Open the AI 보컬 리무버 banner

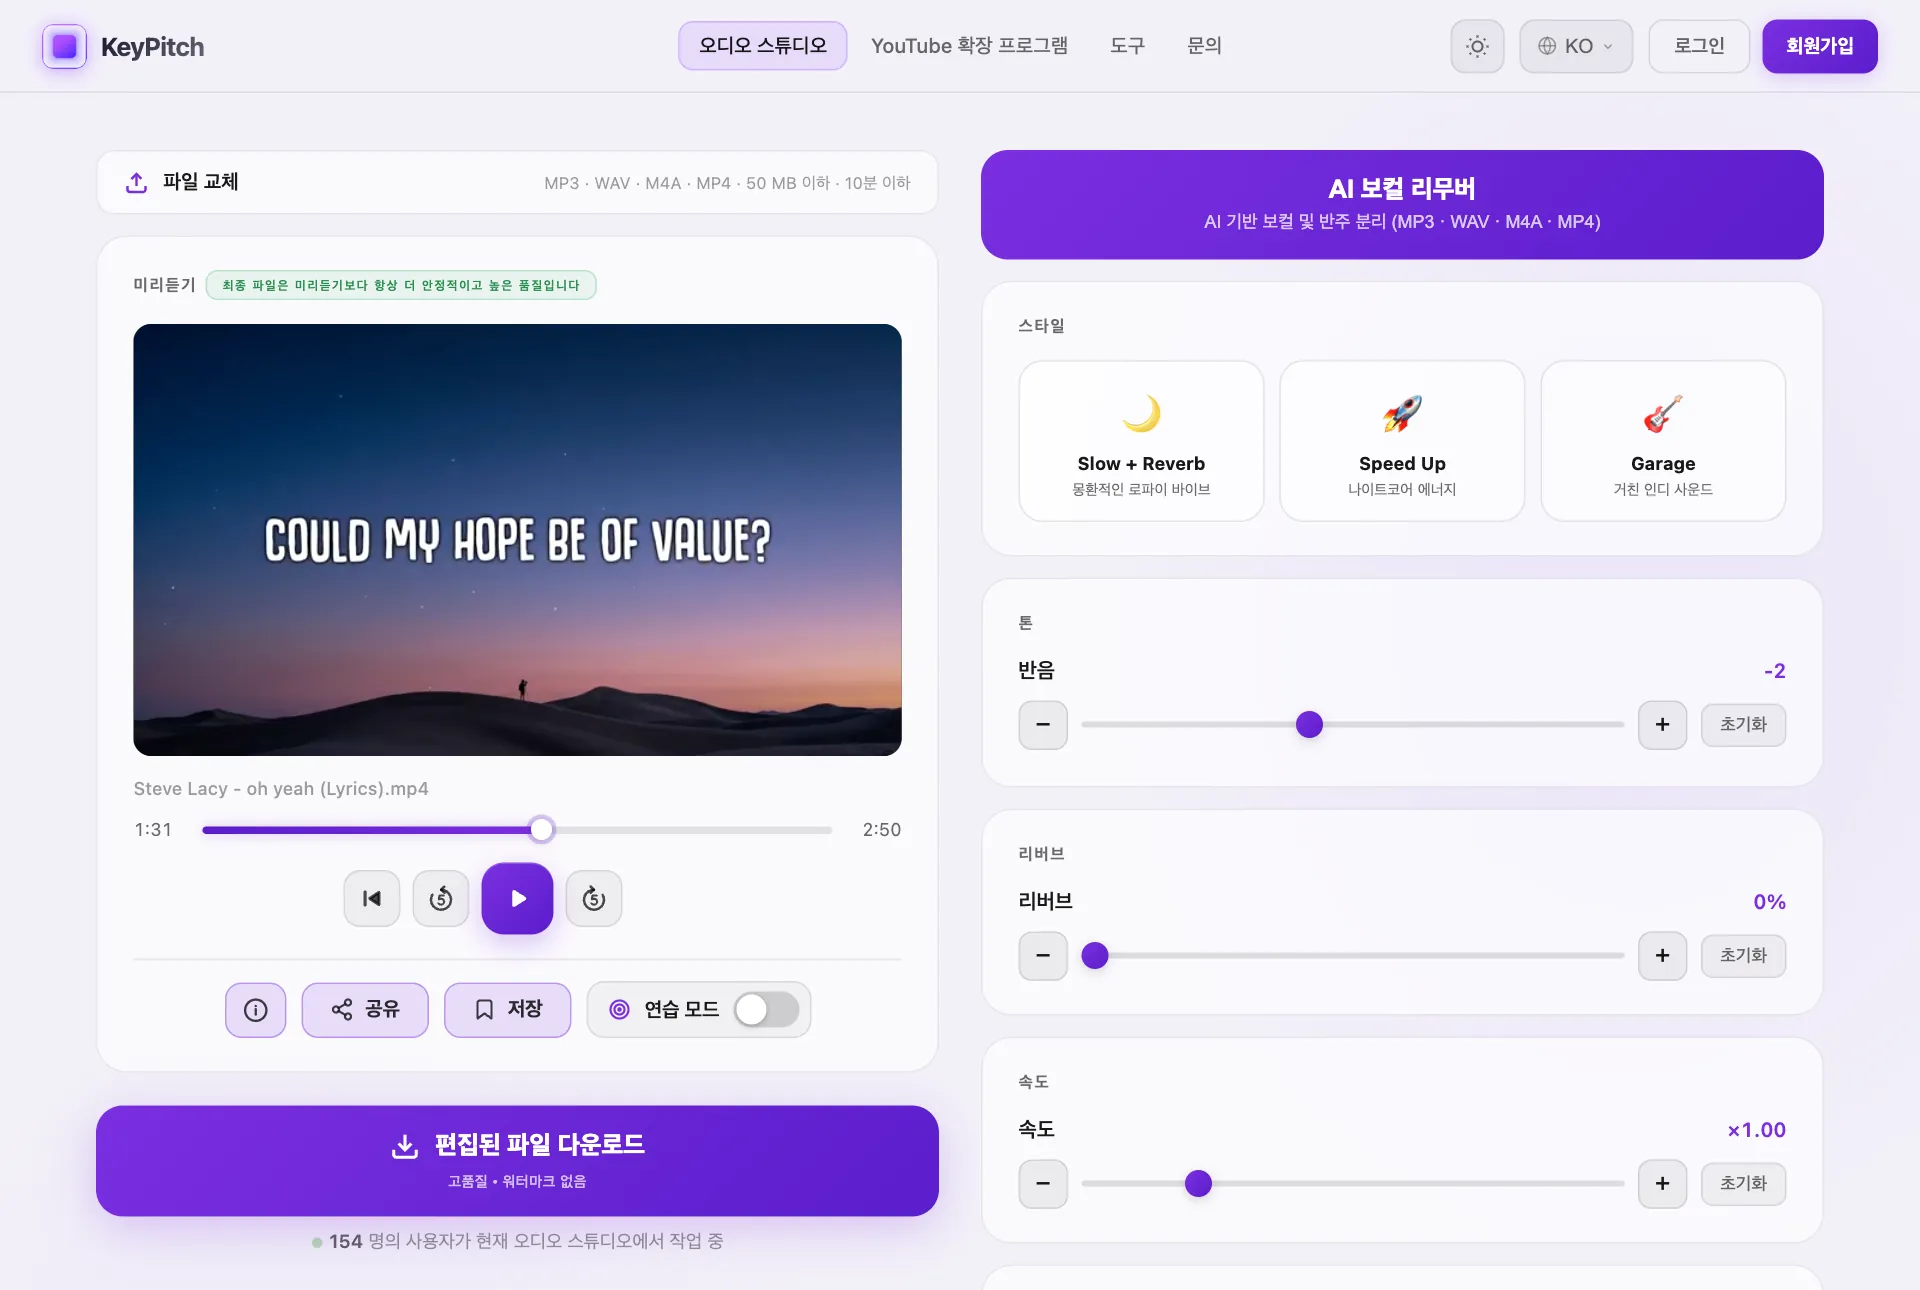pos(1402,204)
